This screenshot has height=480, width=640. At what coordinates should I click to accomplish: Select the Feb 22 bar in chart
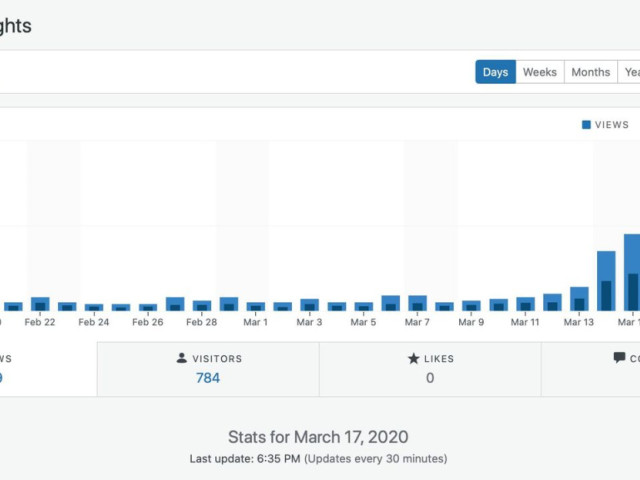pyautogui.click(x=40, y=305)
